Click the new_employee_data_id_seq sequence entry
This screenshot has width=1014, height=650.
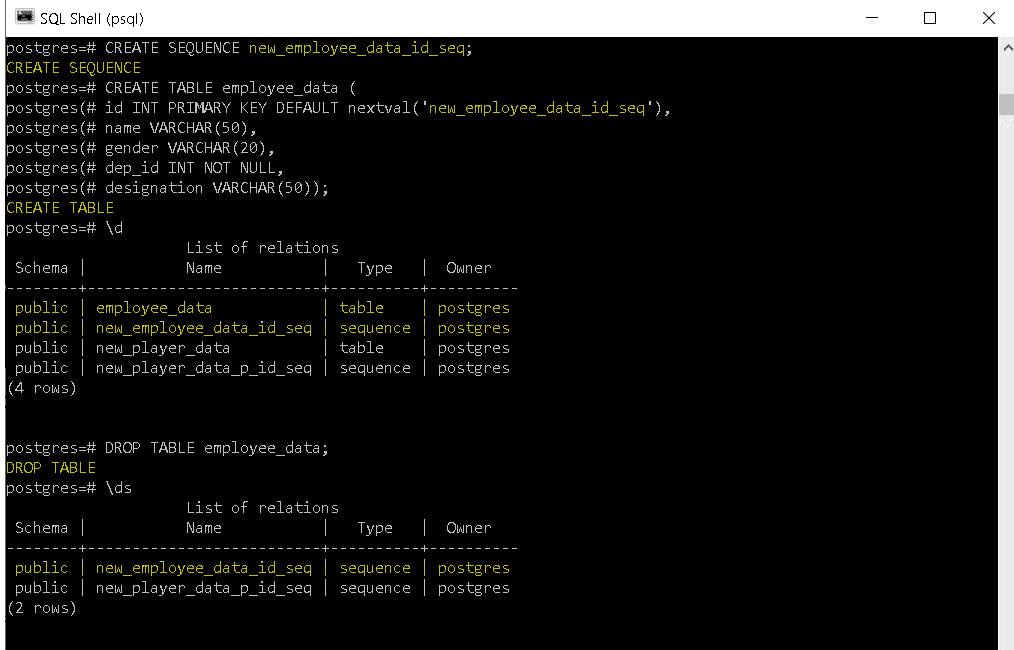203,327
